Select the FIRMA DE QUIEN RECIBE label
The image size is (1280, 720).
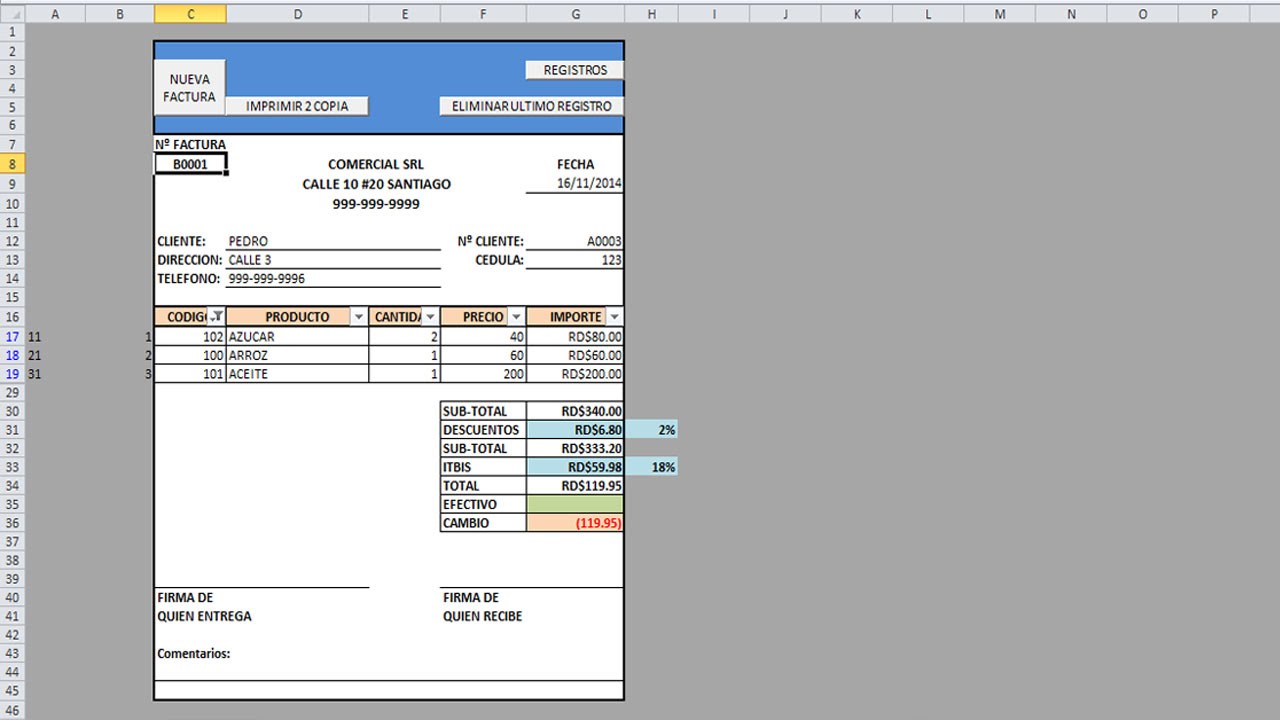(483, 607)
